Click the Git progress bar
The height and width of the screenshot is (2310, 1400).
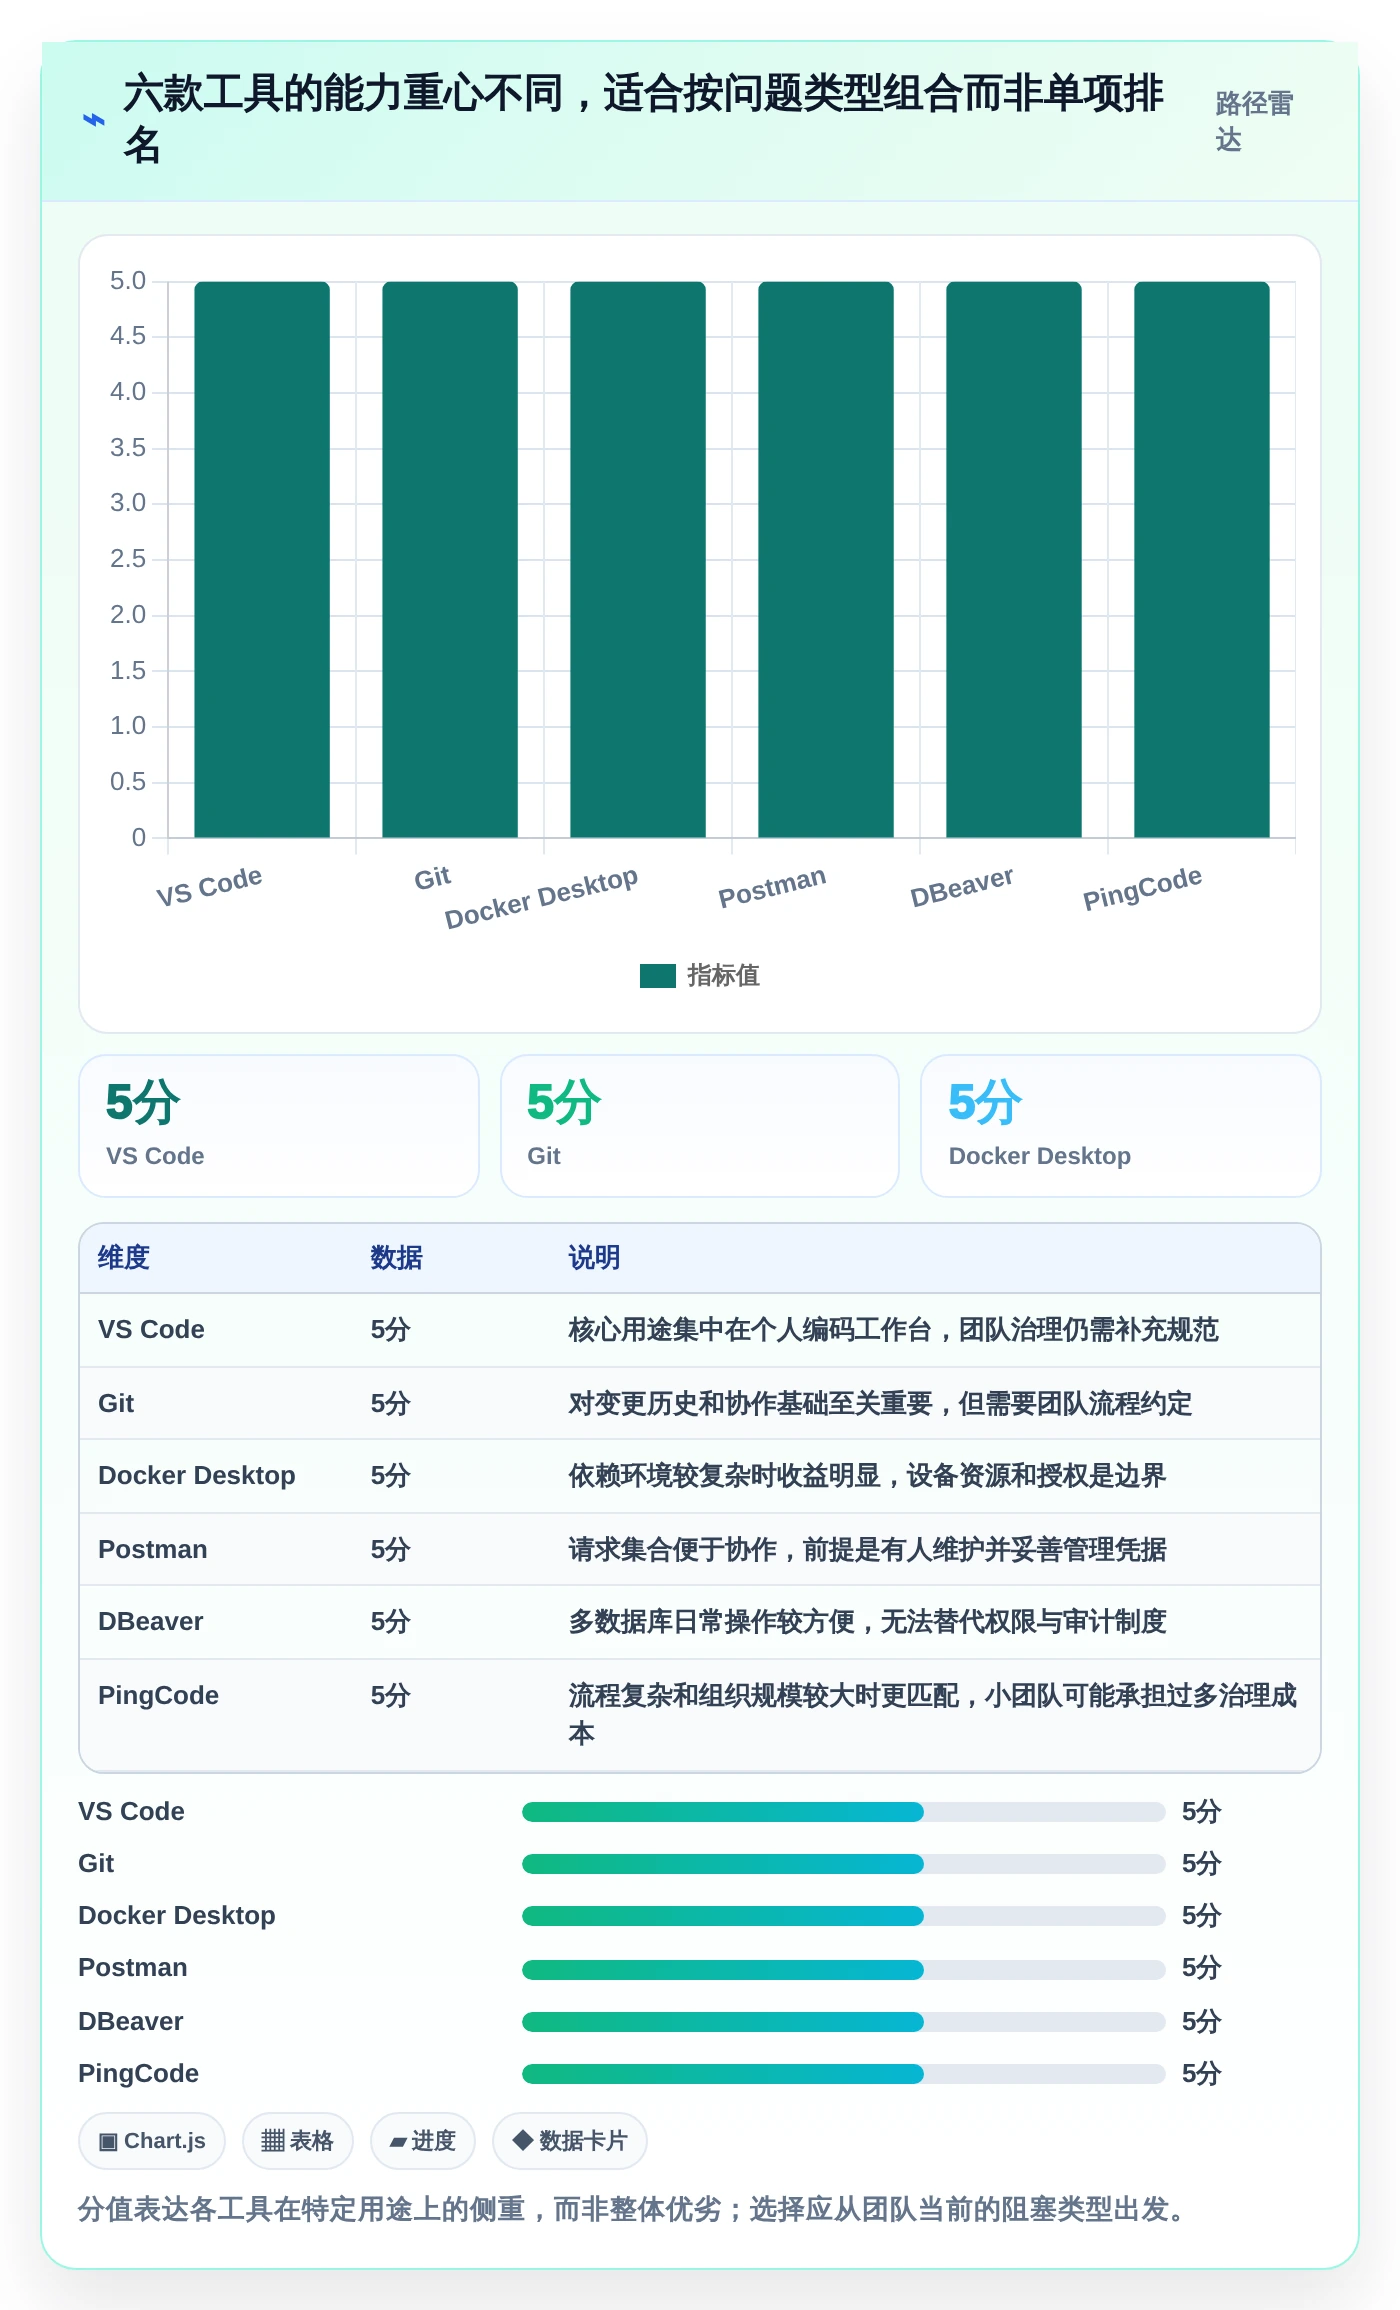[x=843, y=1864]
